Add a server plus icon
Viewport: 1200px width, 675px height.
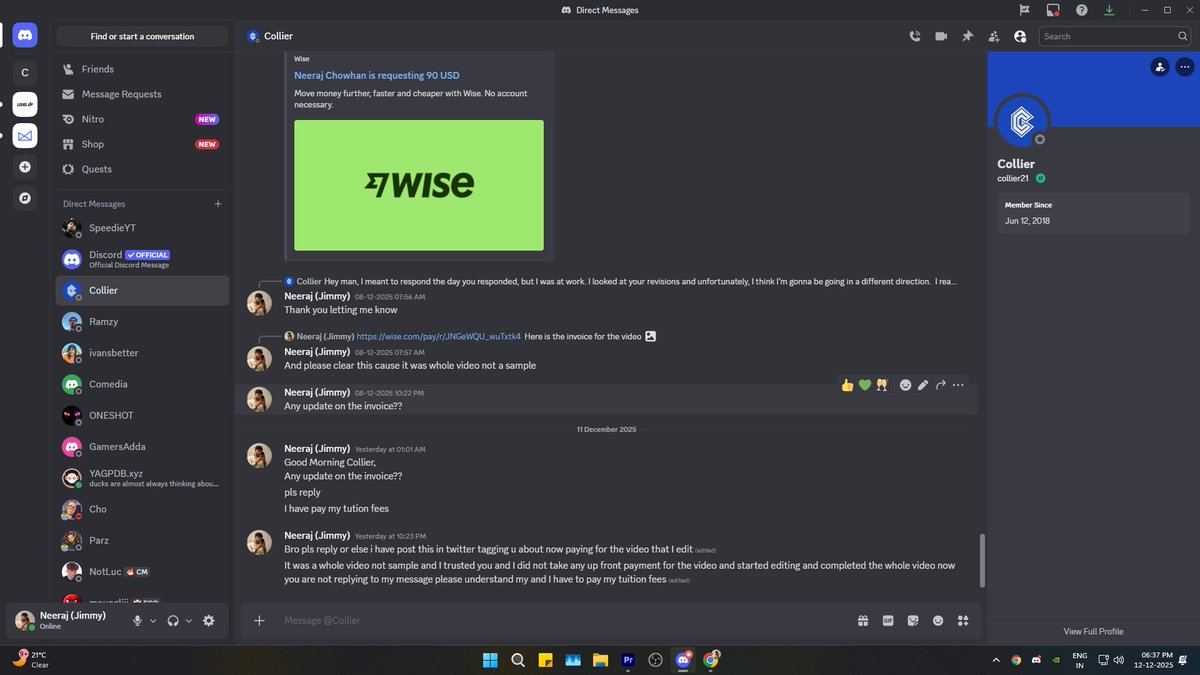coord(25,167)
